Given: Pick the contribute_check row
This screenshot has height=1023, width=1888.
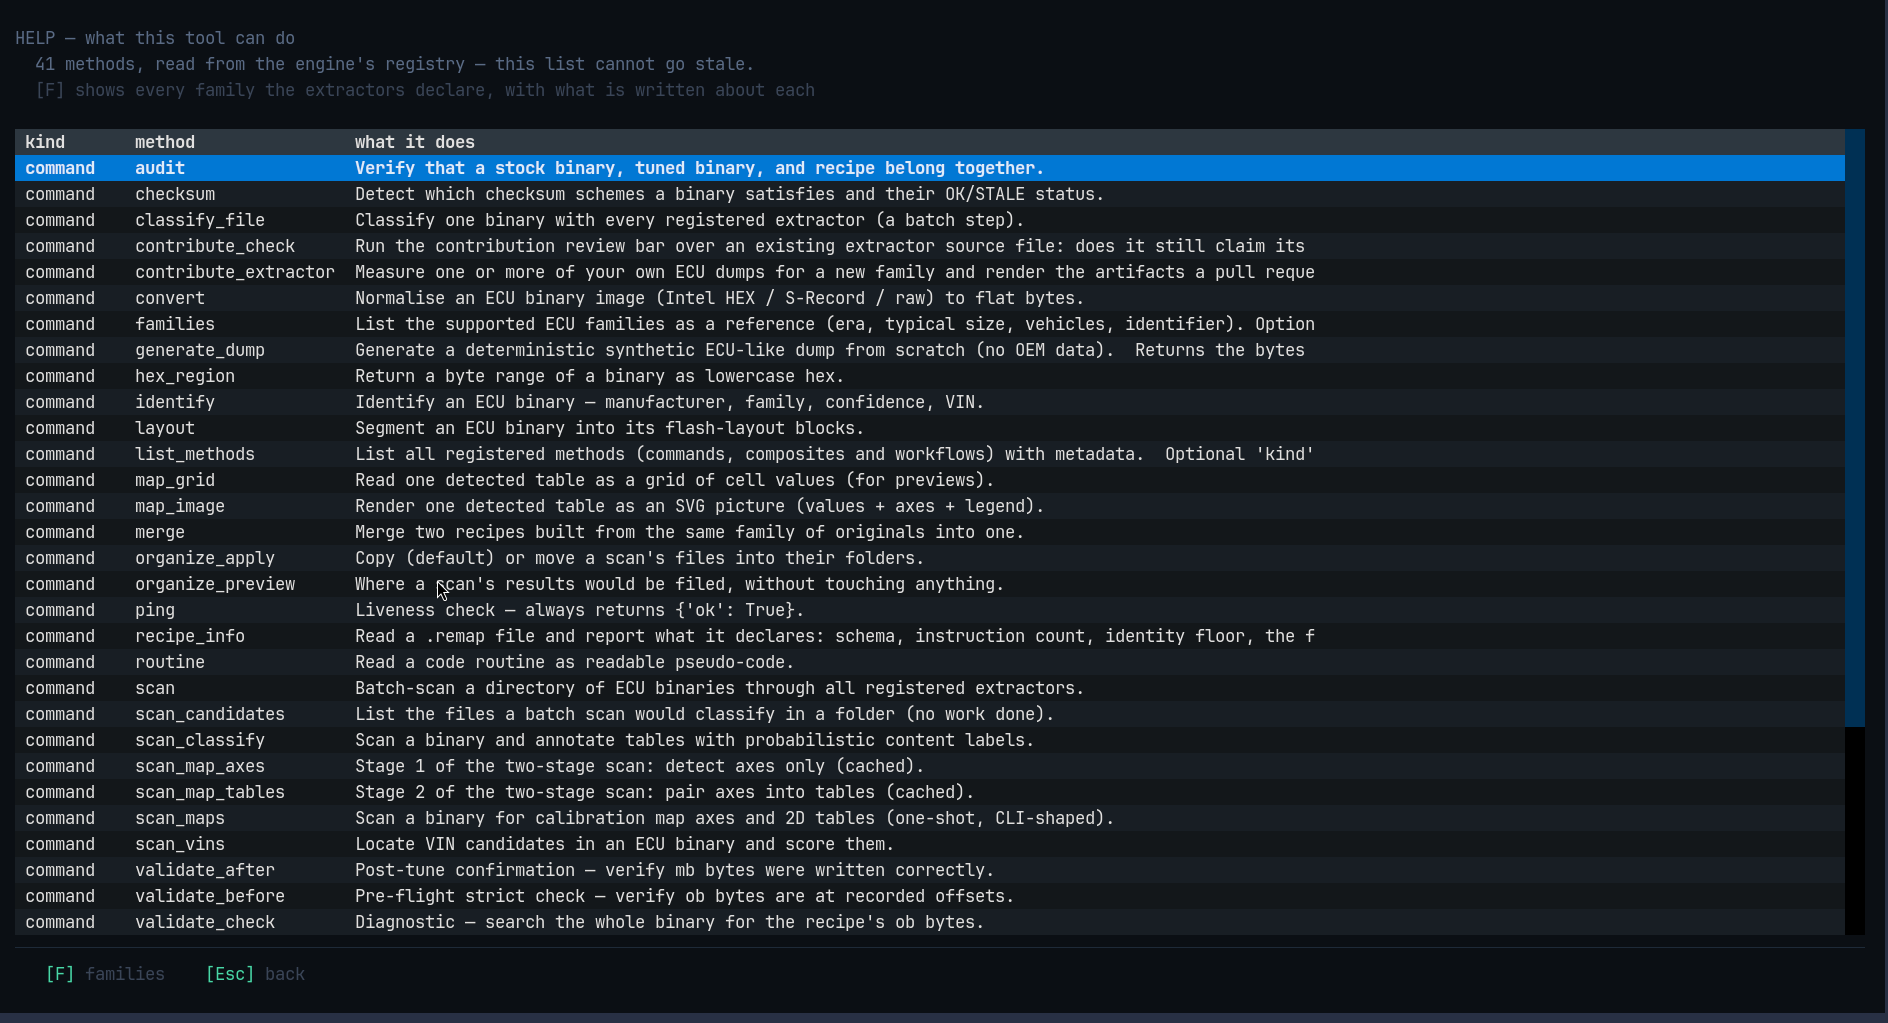Looking at the screenshot, I should [x=930, y=246].
